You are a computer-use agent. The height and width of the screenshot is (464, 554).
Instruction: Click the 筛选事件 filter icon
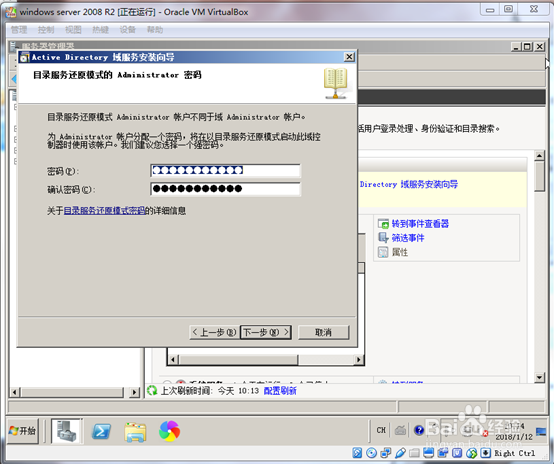(383, 237)
